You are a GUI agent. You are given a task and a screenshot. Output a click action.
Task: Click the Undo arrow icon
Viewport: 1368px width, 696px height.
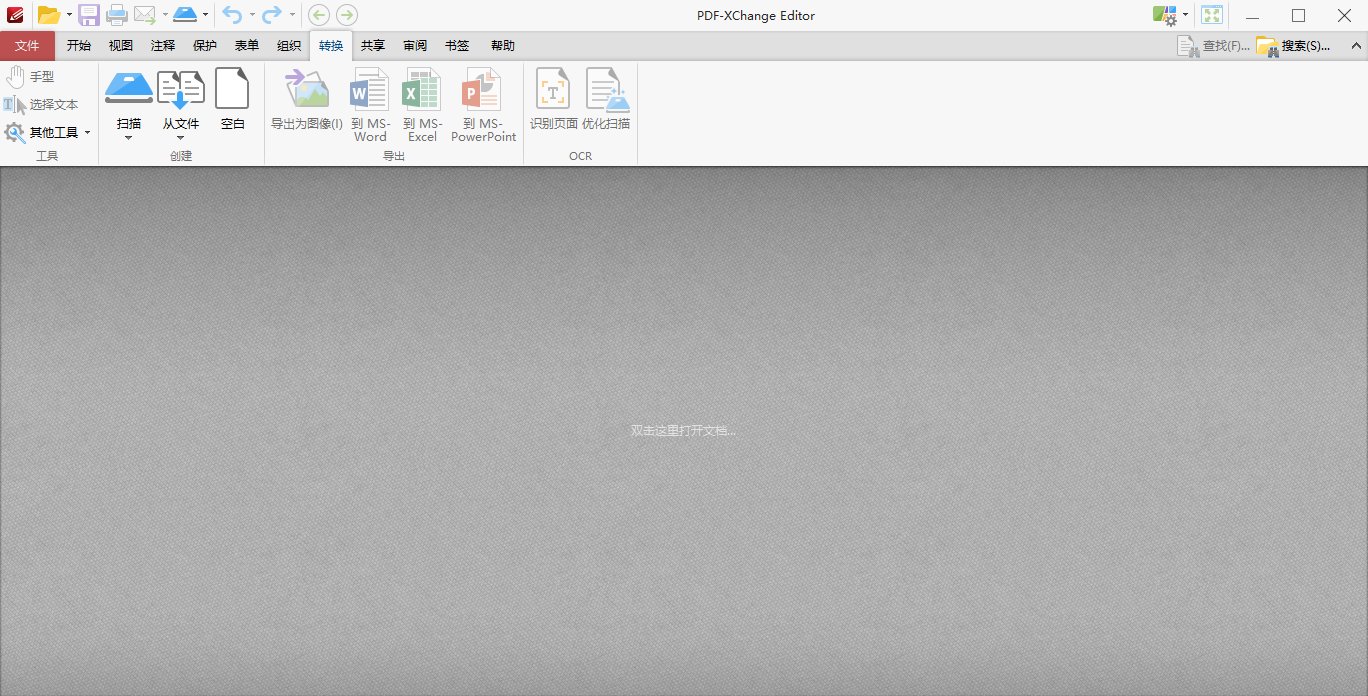pos(233,15)
